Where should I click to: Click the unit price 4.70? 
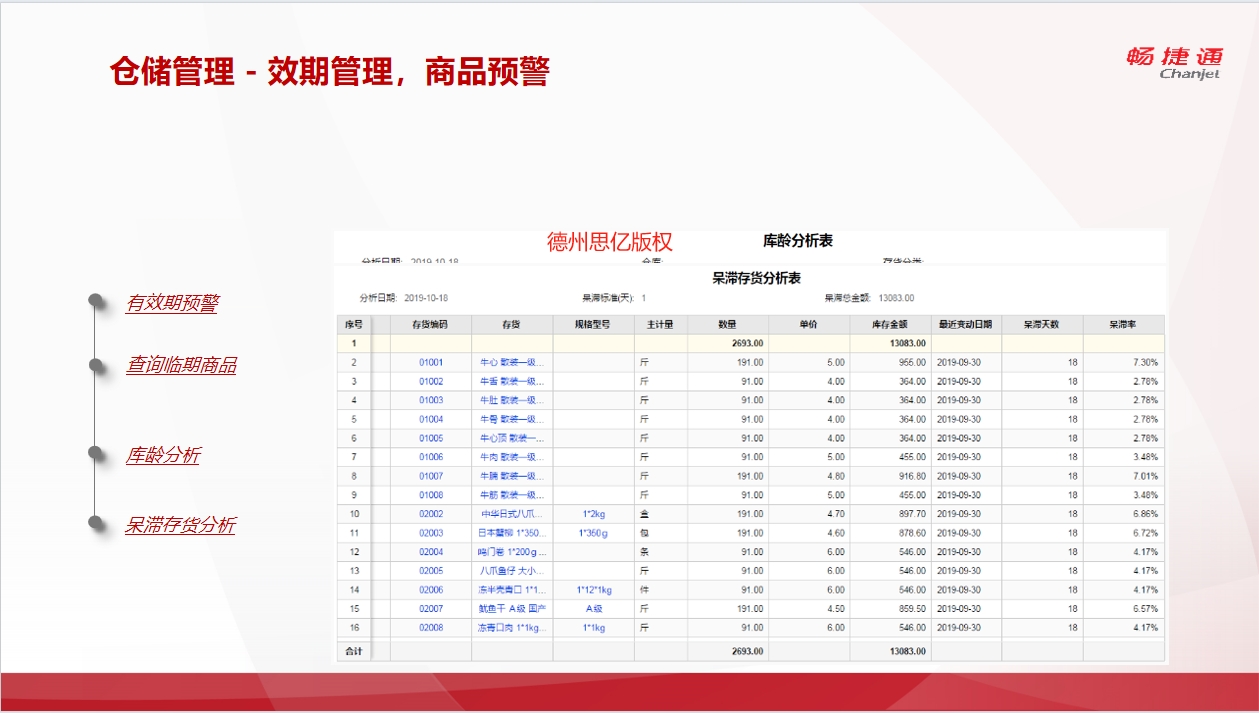836,514
